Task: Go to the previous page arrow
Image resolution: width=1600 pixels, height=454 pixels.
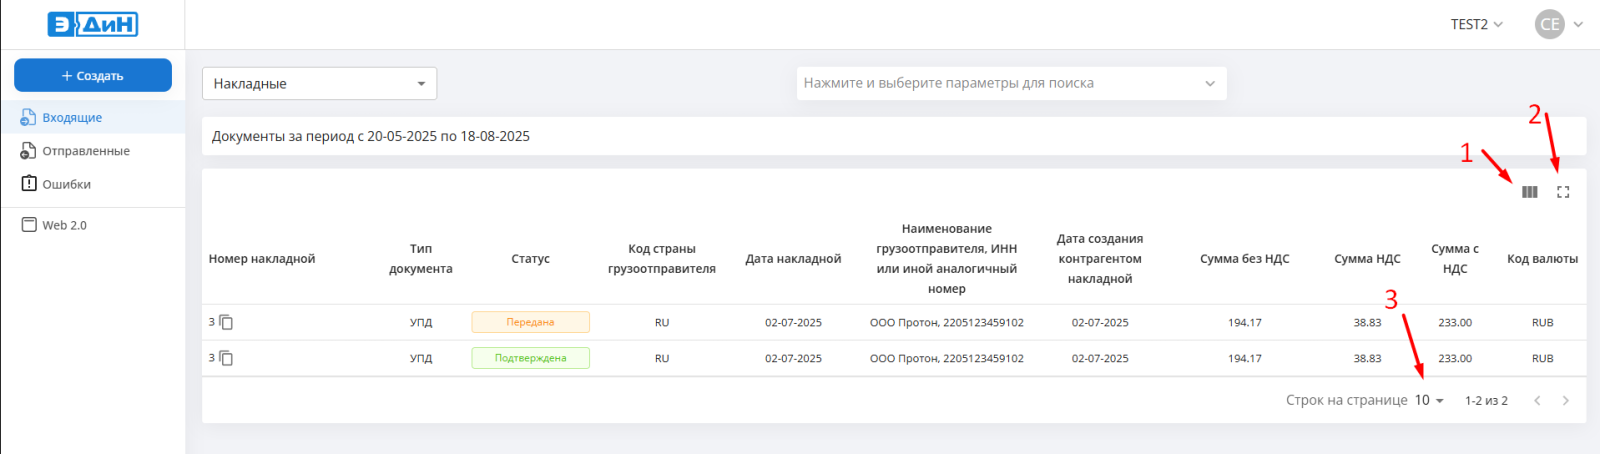Action: (1537, 400)
